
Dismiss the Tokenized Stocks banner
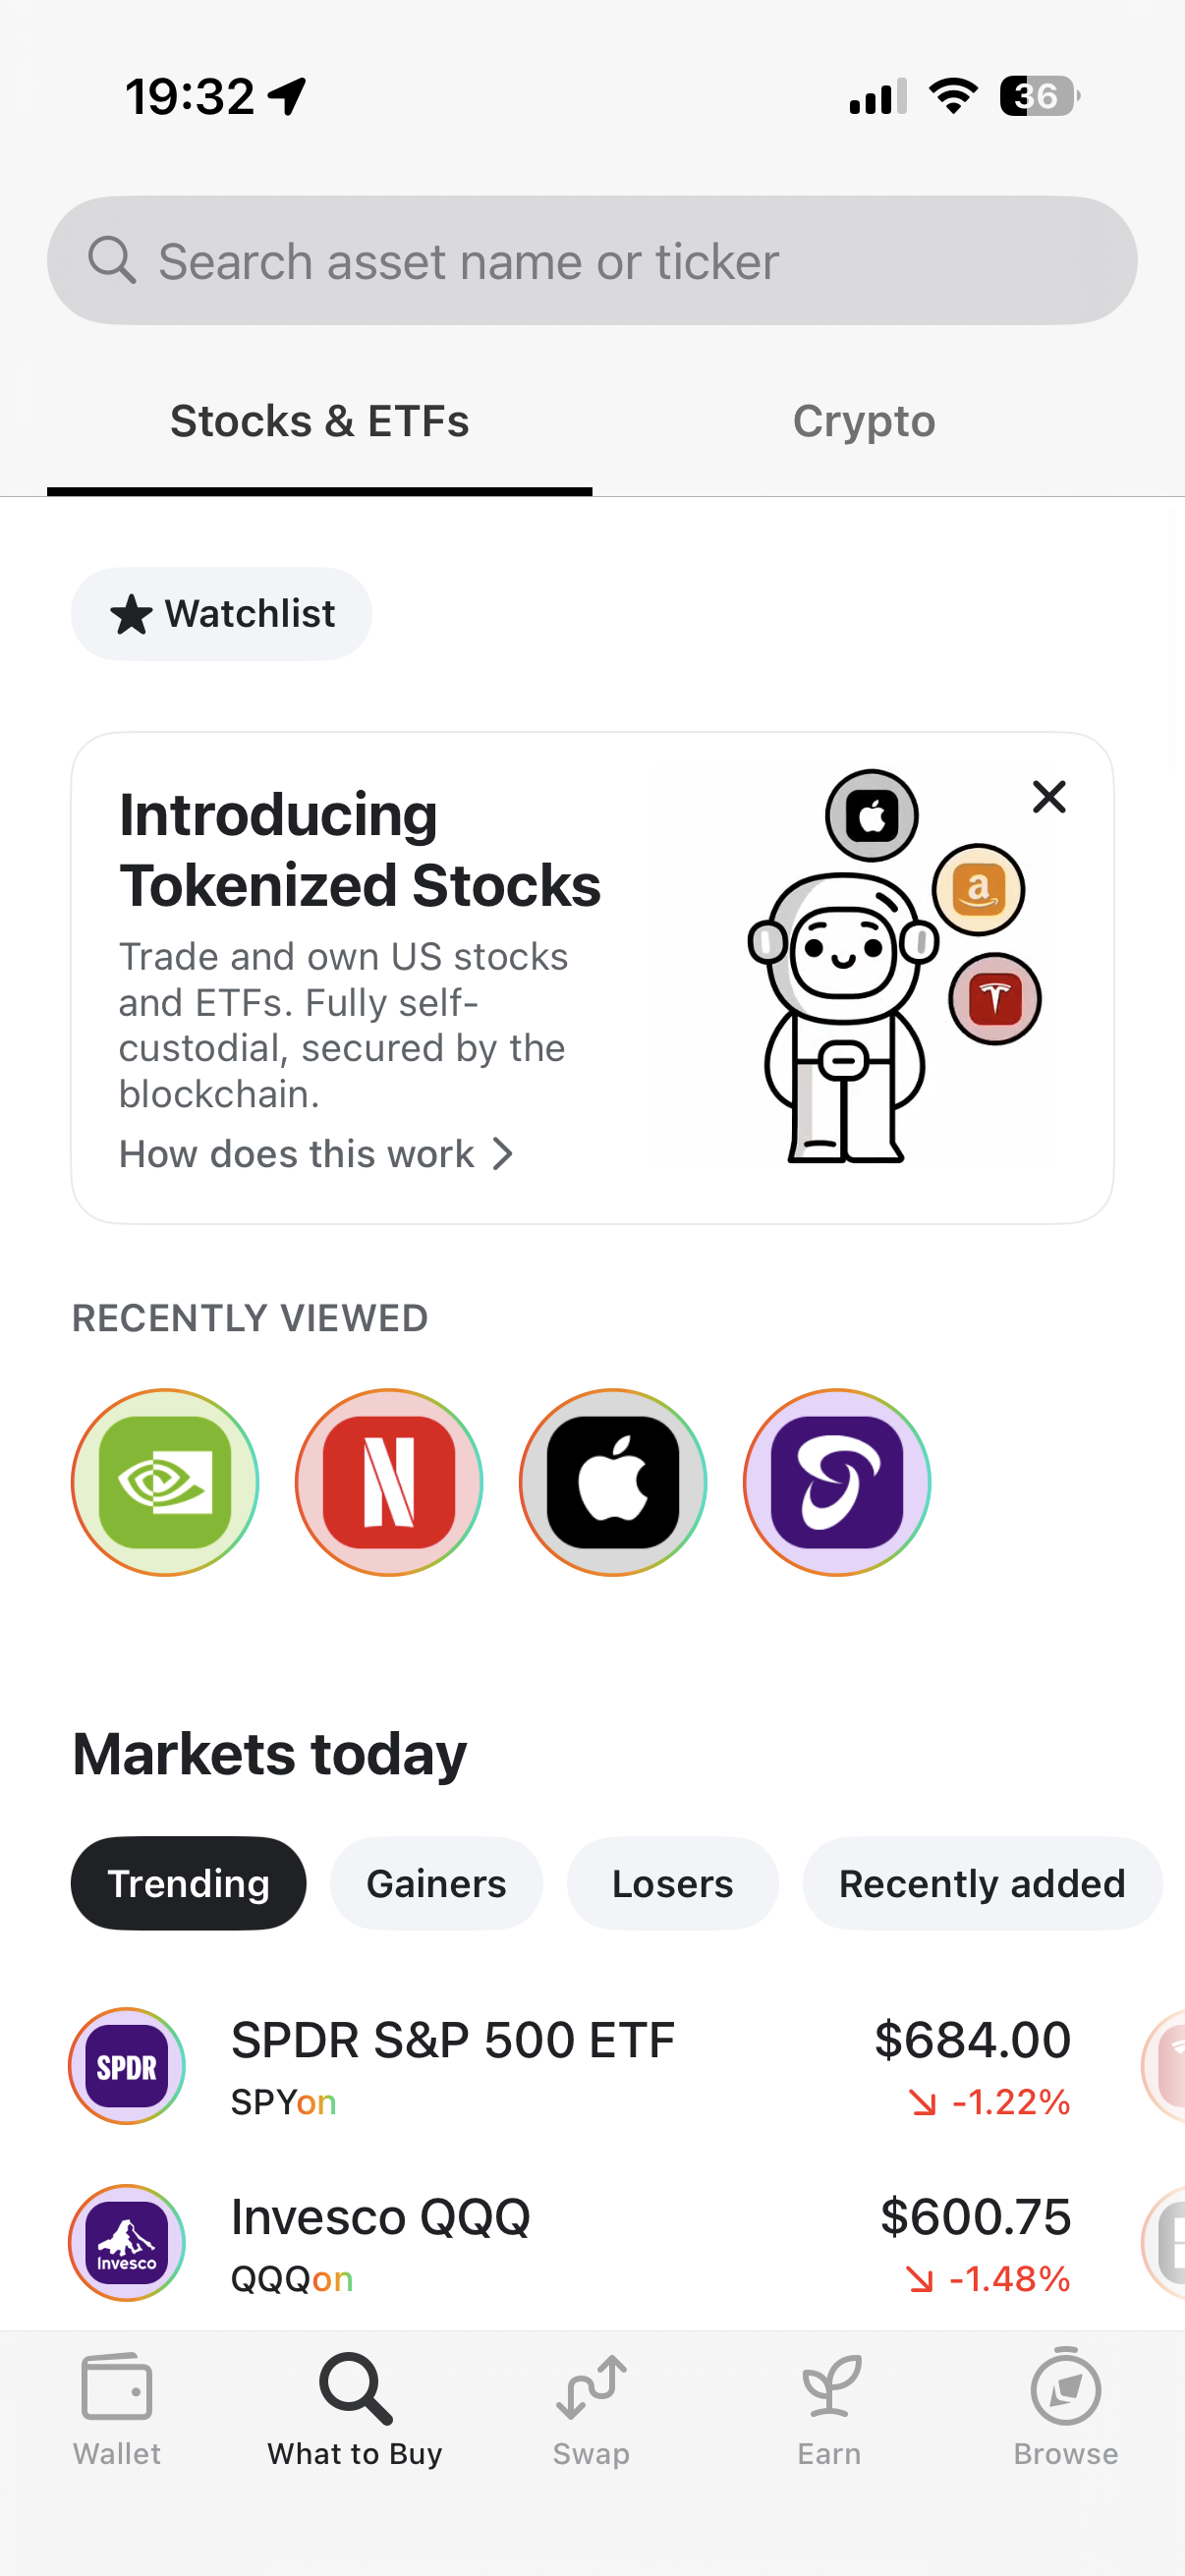(1049, 797)
